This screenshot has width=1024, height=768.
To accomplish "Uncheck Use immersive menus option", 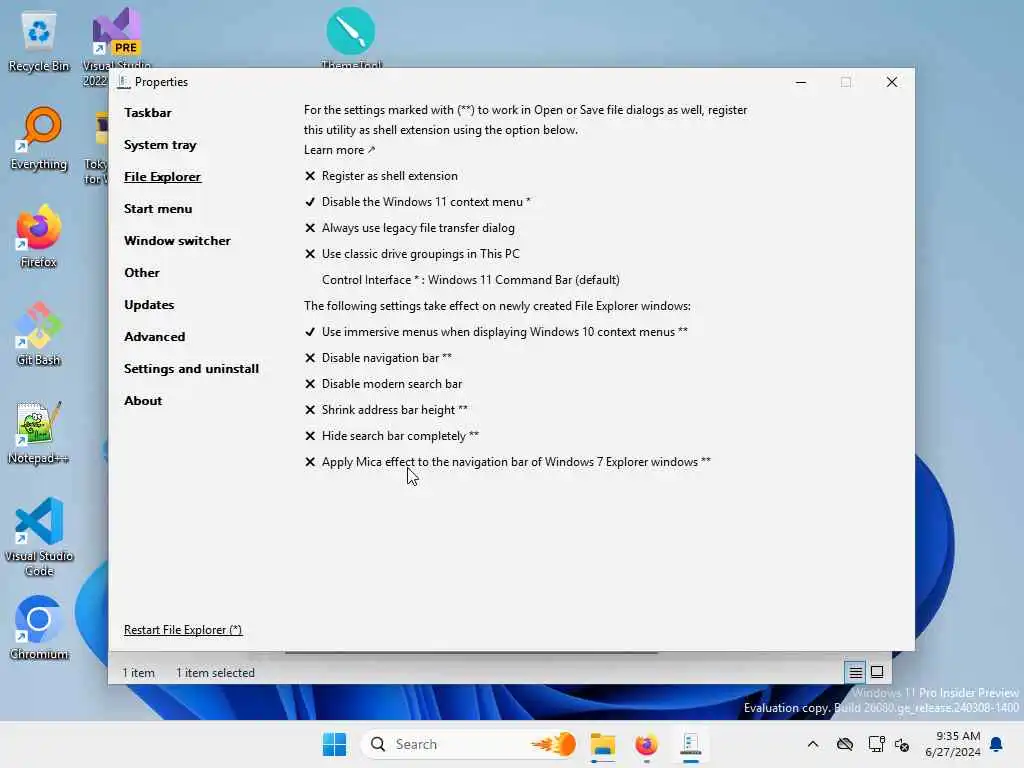I will point(496,332).
